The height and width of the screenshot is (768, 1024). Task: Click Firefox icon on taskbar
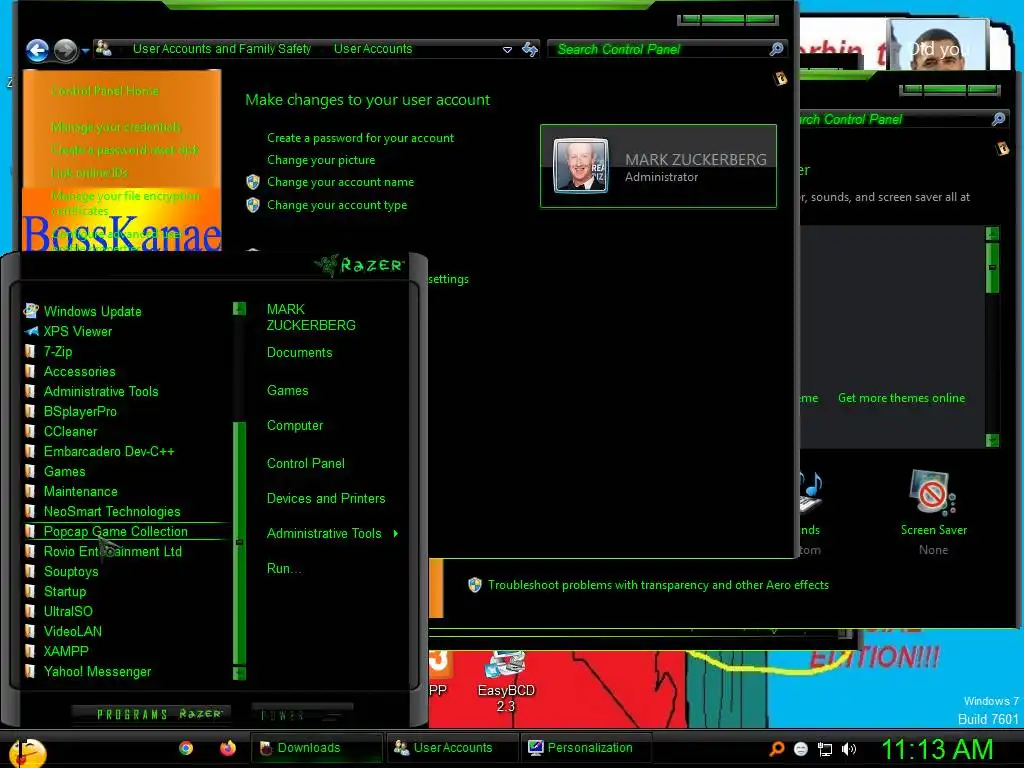click(227, 748)
